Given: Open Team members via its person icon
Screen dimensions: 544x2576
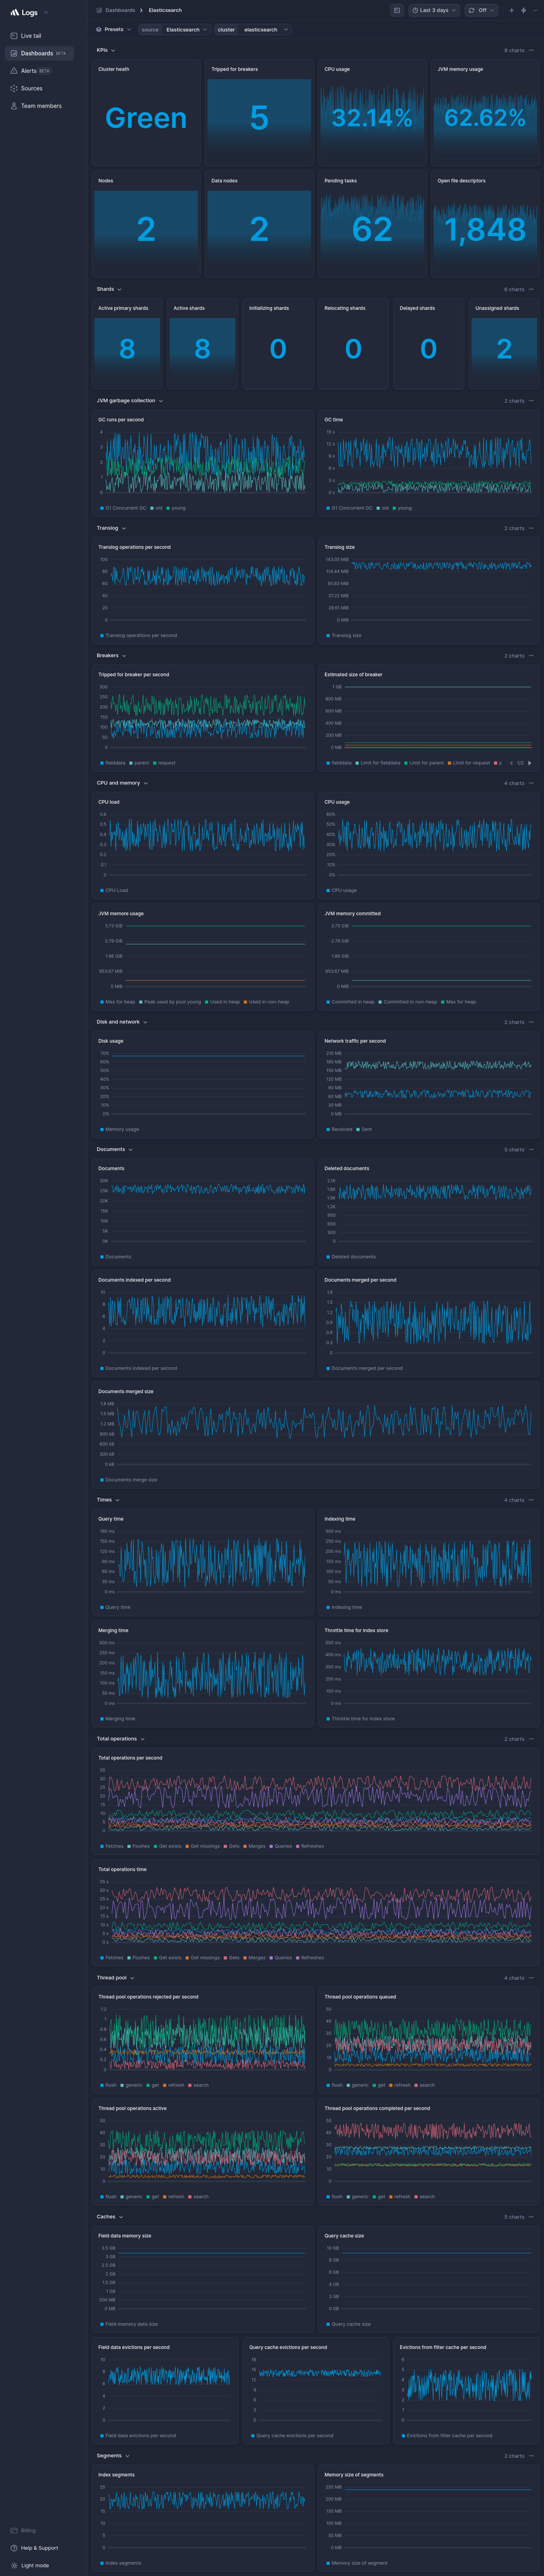Looking at the screenshot, I should [x=14, y=106].
